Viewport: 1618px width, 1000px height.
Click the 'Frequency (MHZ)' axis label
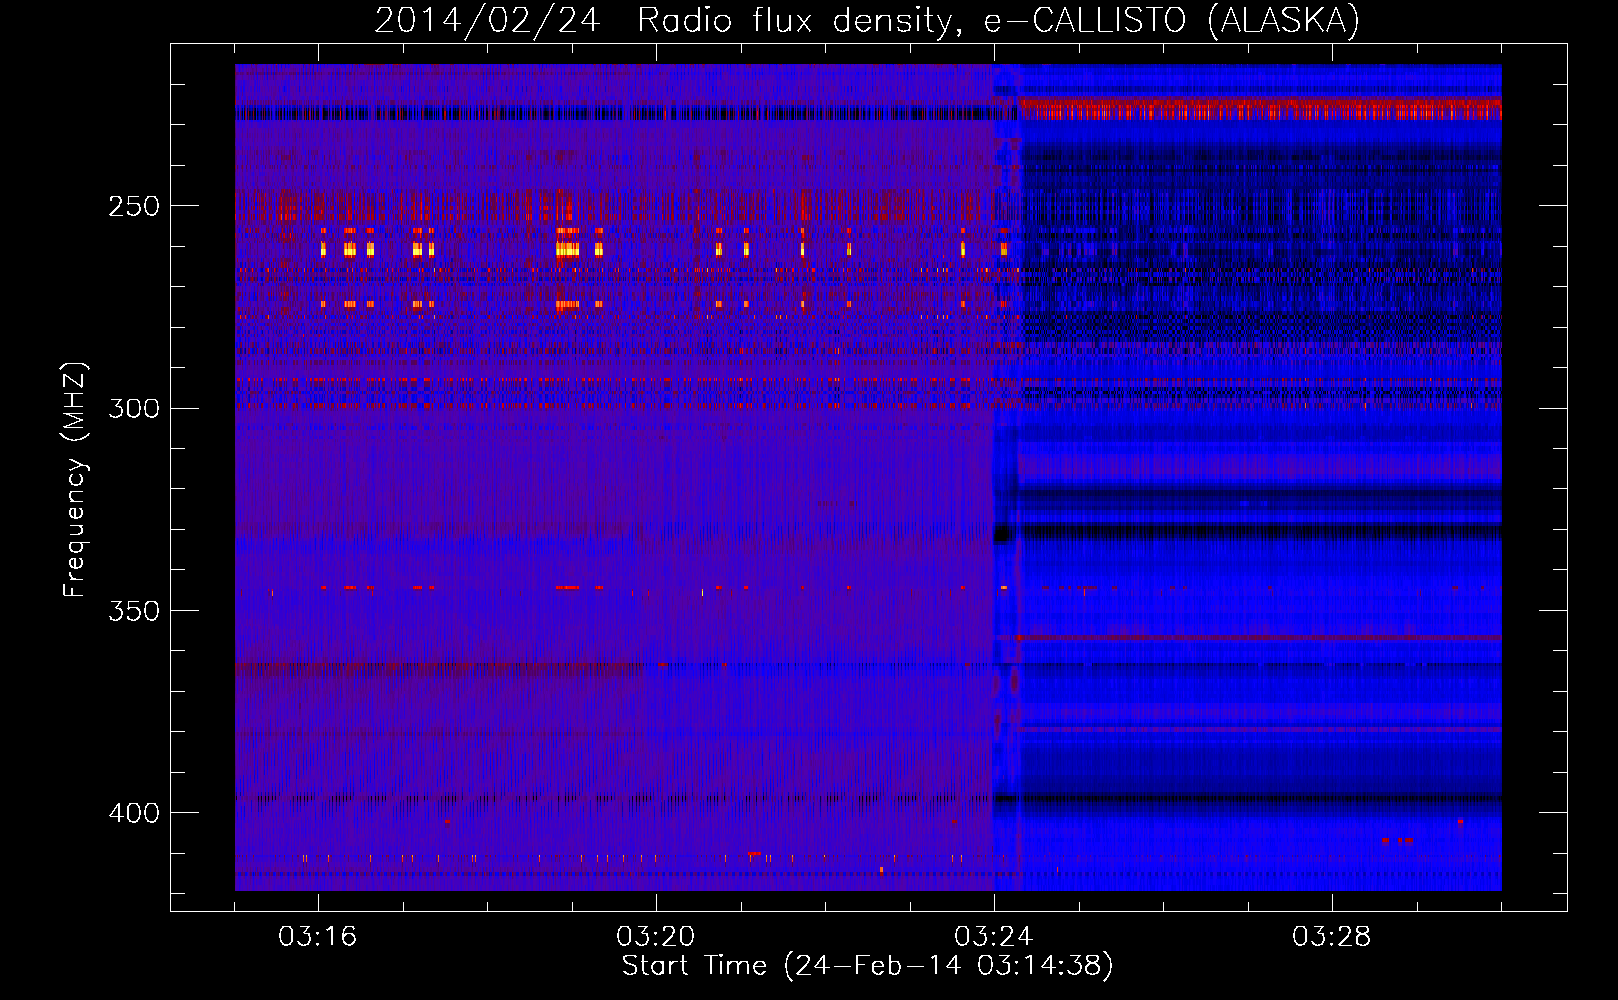75,480
